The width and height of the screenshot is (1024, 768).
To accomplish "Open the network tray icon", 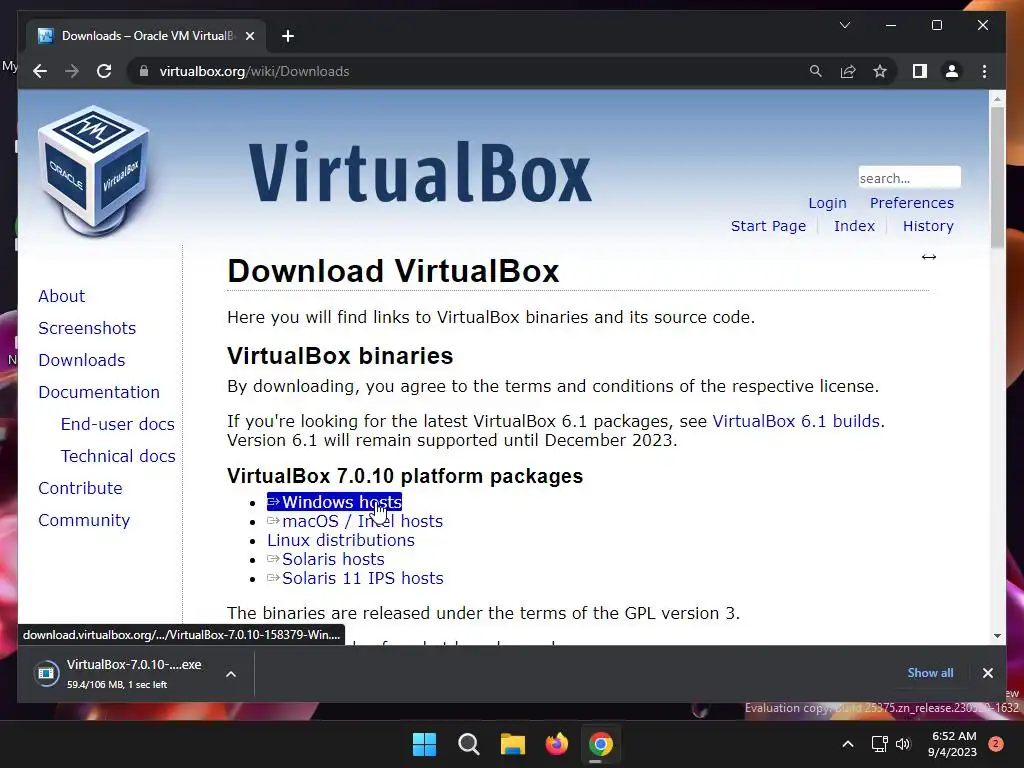I will click(x=879, y=744).
